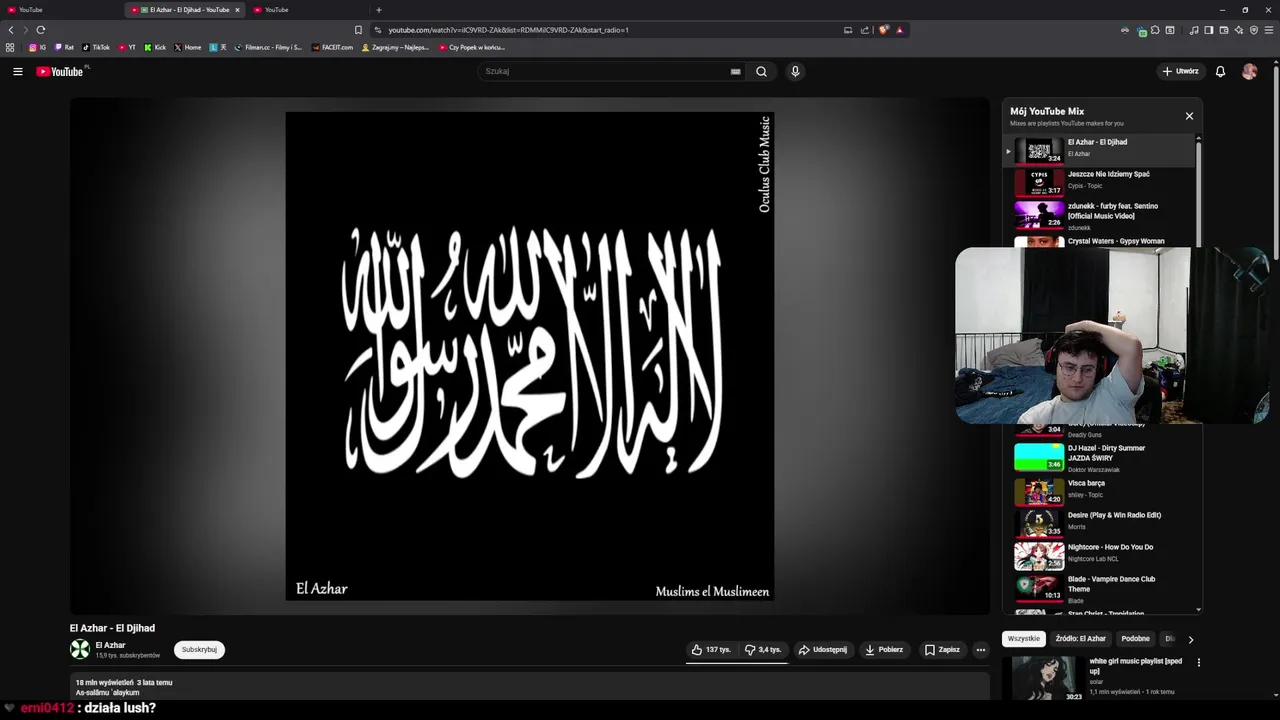Dislike the video with 3,4 tys.
This screenshot has width=1280, height=720.
tap(763, 649)
